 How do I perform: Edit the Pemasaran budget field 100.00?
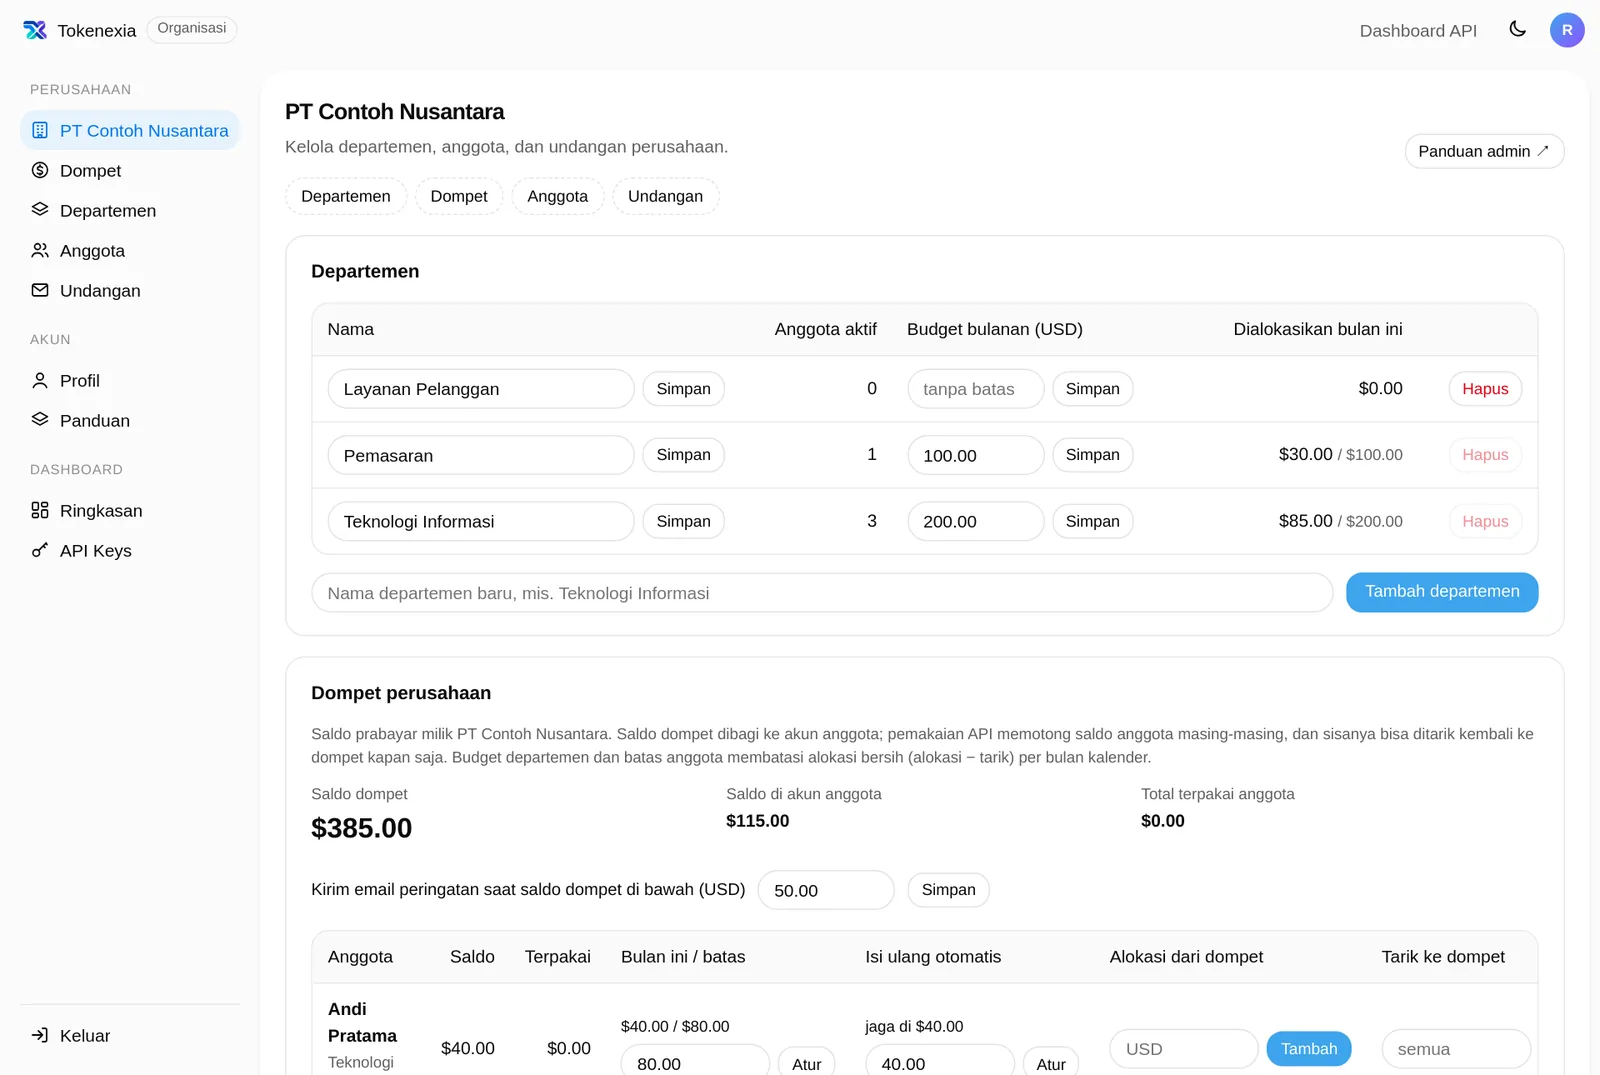[x=976, y=455]
